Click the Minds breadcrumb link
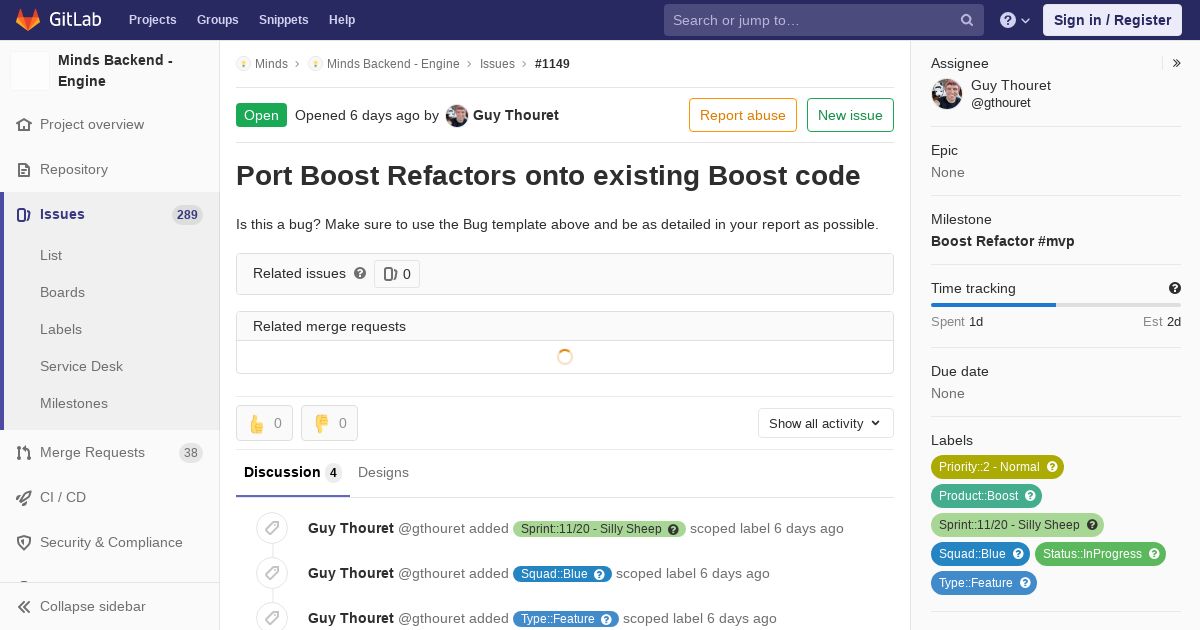The image size is (1200, 630). pos(271,64)
